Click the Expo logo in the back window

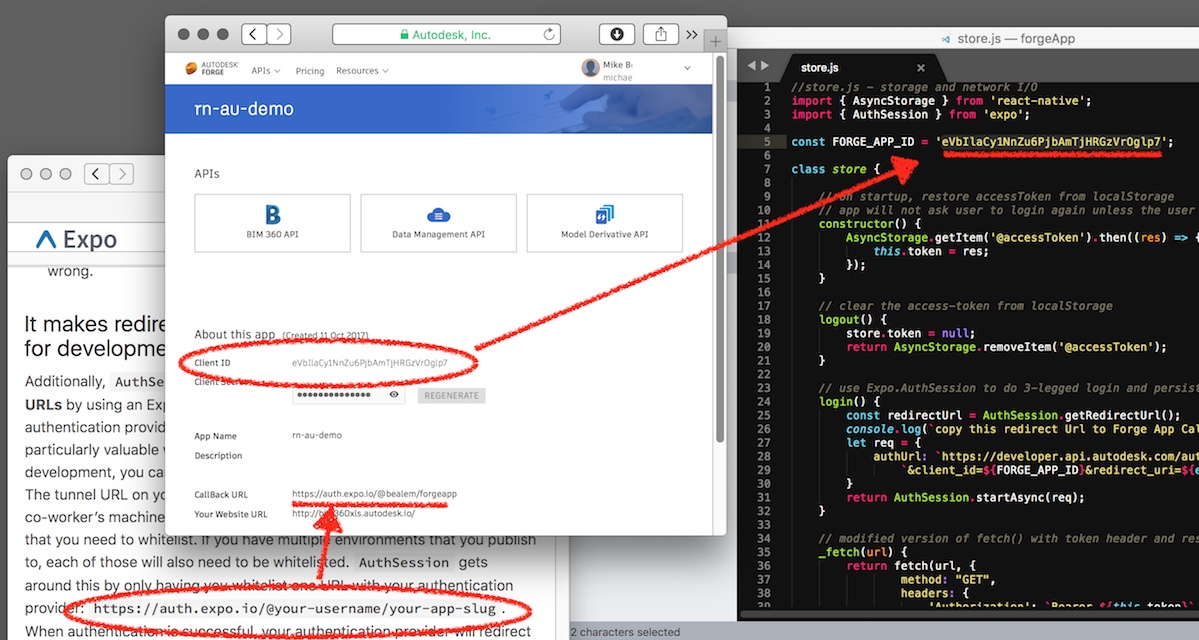coord(76,240)
